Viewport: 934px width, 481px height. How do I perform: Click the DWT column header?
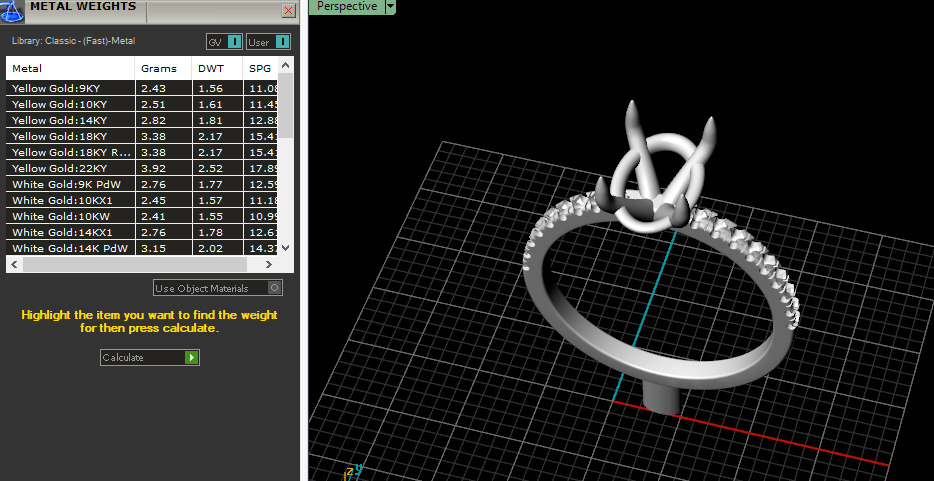tap(217, 68)
